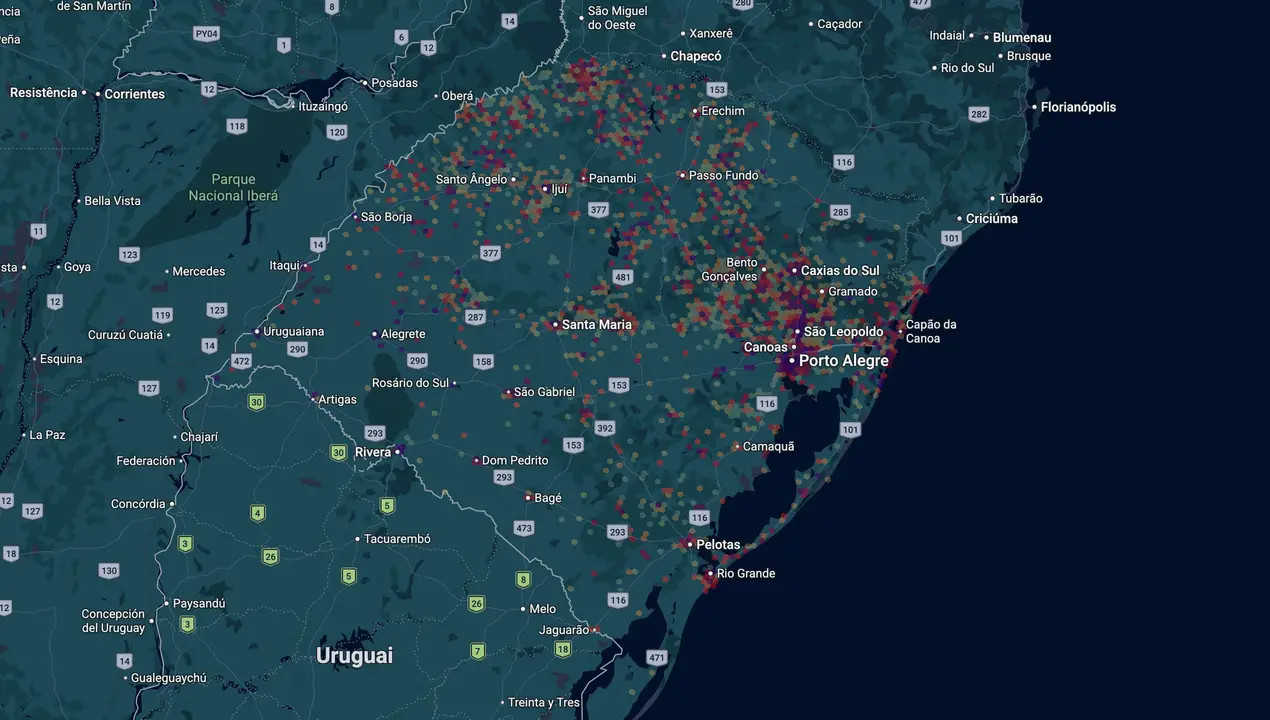Select the Parque Nacional Iberá label
Image resolution: width=1270 pixels, height=720 pixels.
(233, 188)
